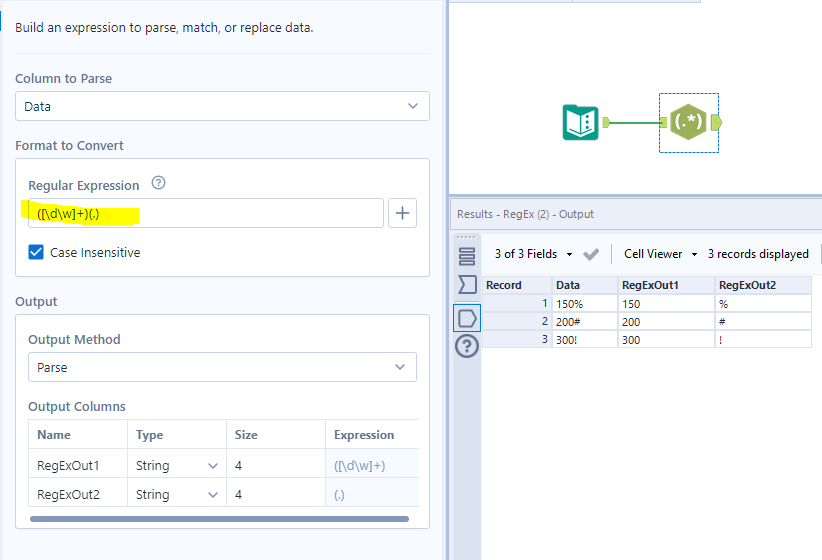822x560 pixels.
Task: Select the Input Data tool on canvas
Action: tap(580, 122)
